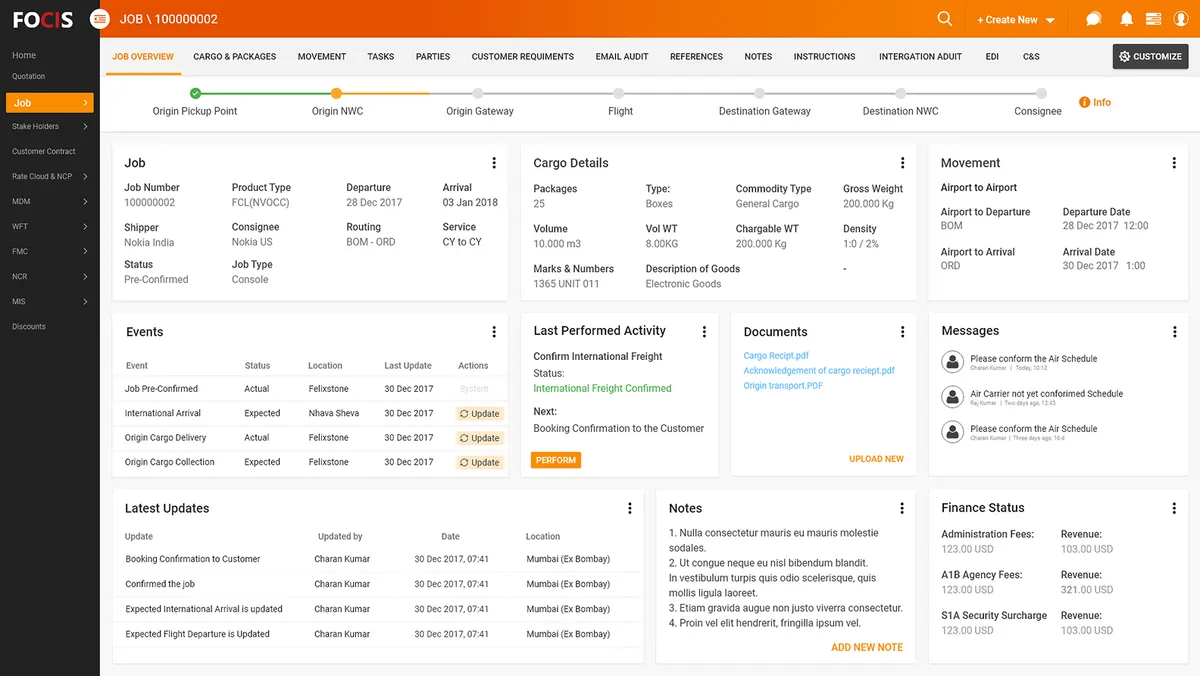Click the Customize button
Screen dimensions: 1200x676
[x=1150, y=57]
